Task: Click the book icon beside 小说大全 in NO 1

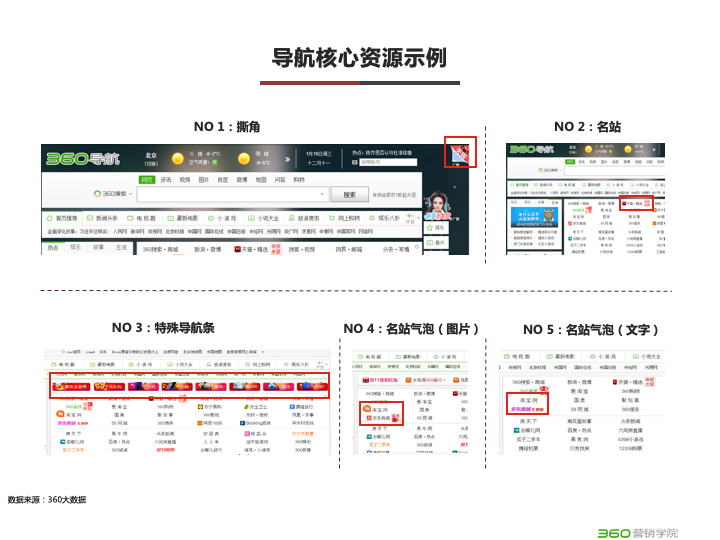Action: (x=251, y=218)
